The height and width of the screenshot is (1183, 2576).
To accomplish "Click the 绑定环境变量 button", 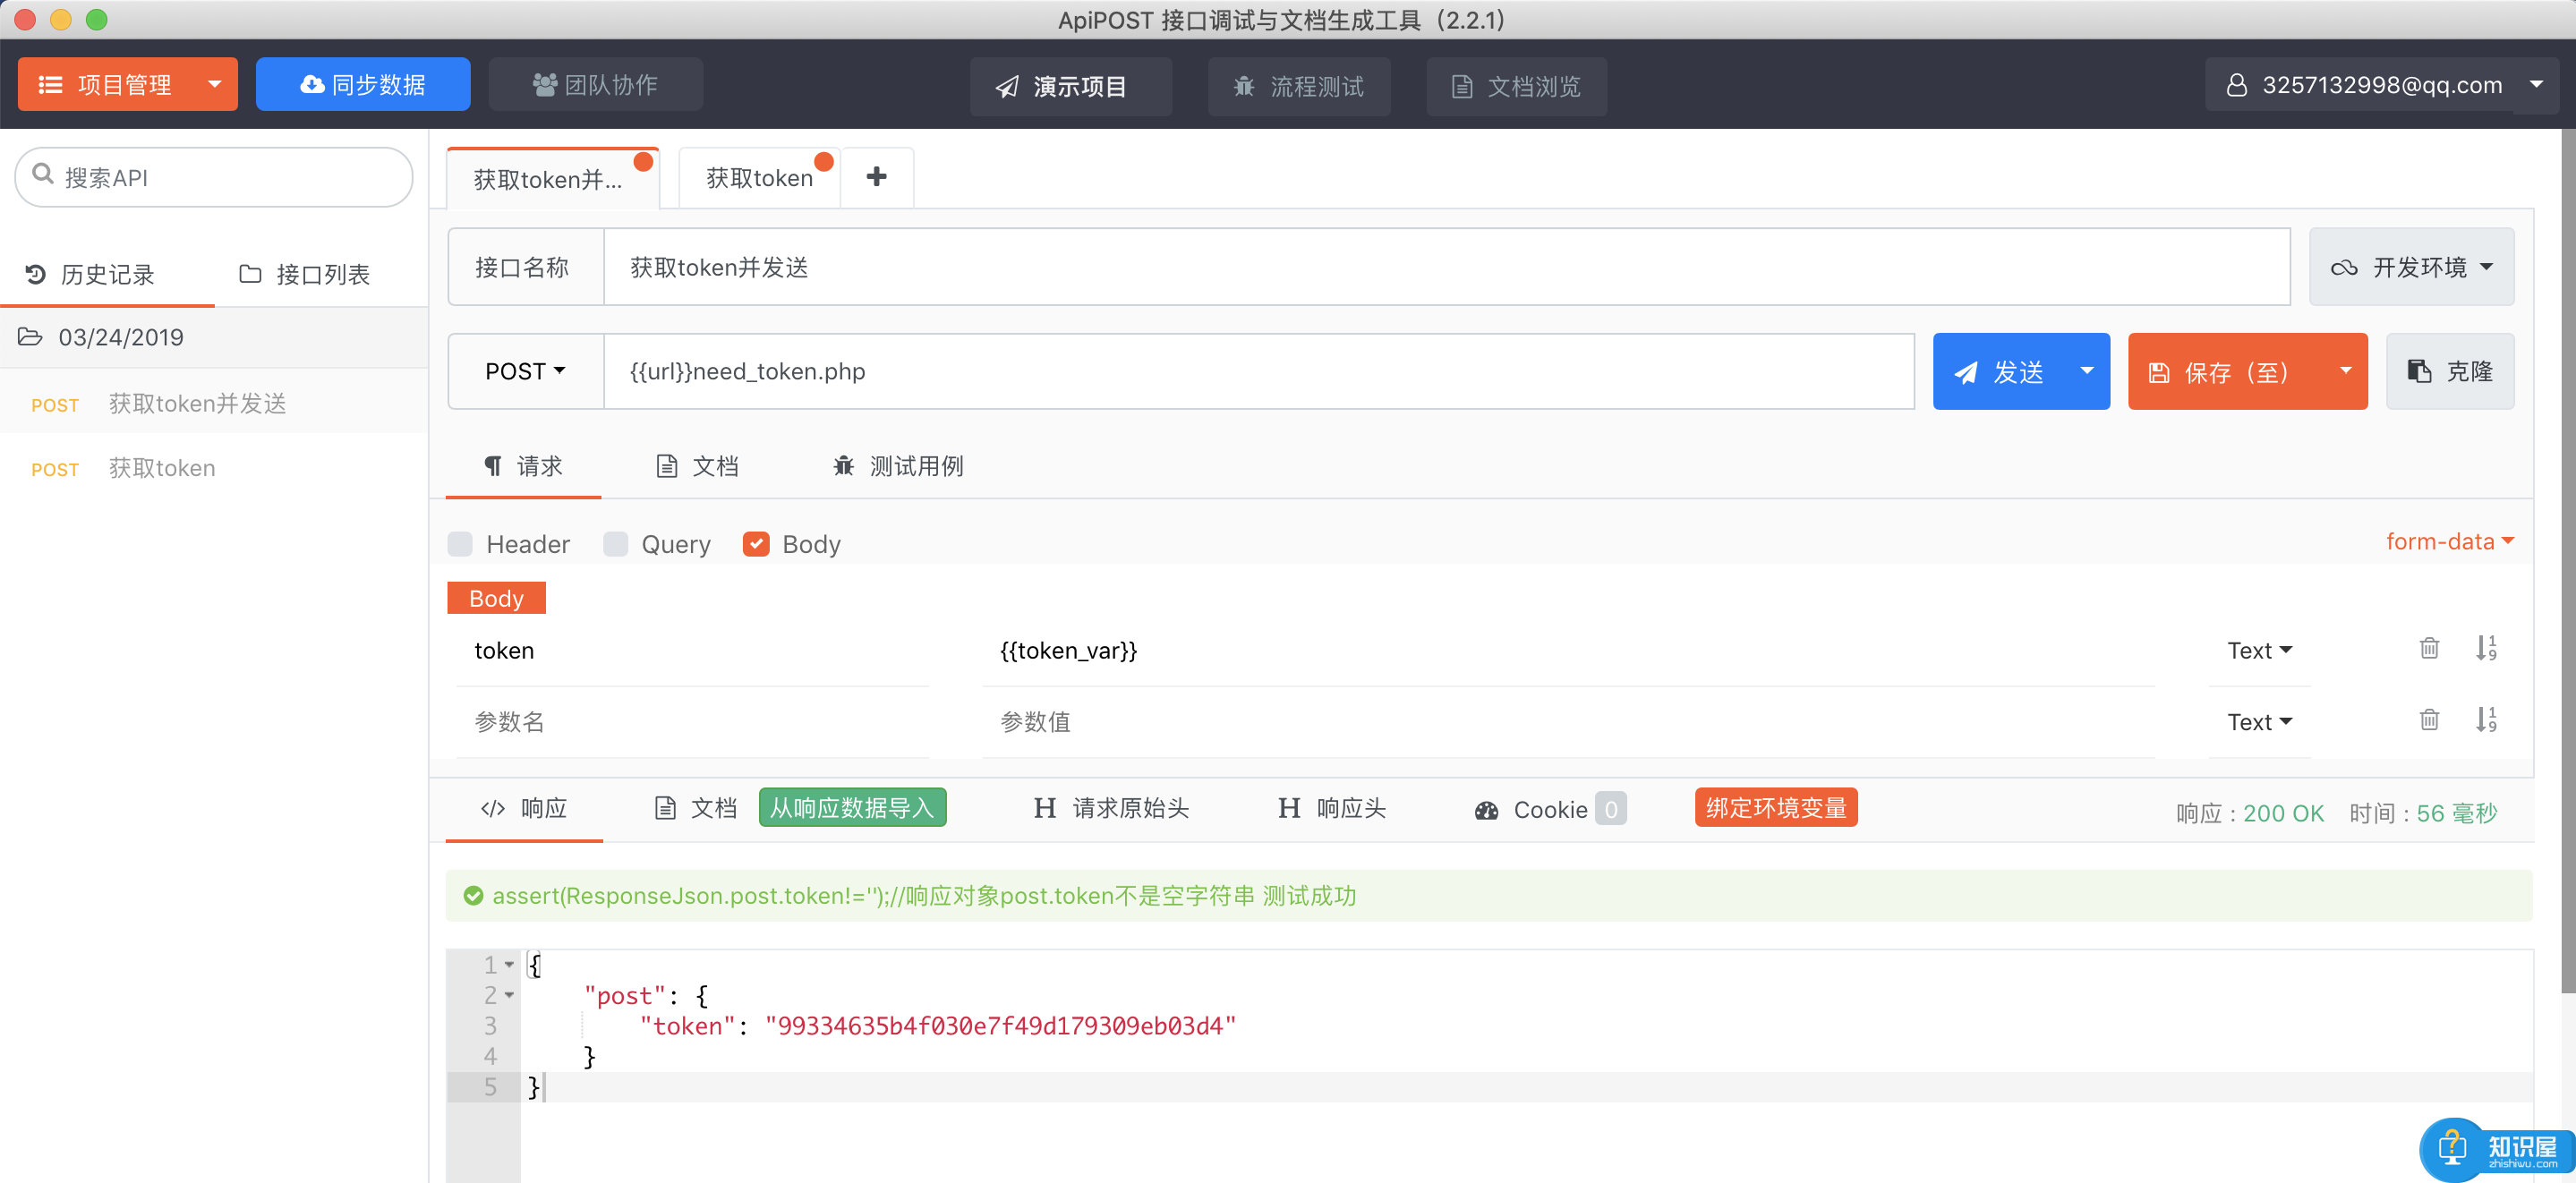I will click(x=1775, y=808).
